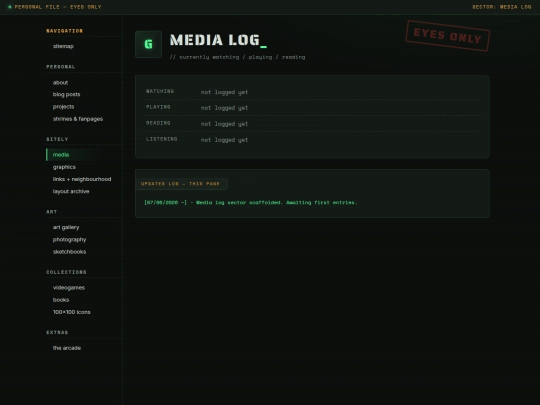
Task: Click the green status dot in top bar
Action: pyautogui.click(x=10, y=7)
